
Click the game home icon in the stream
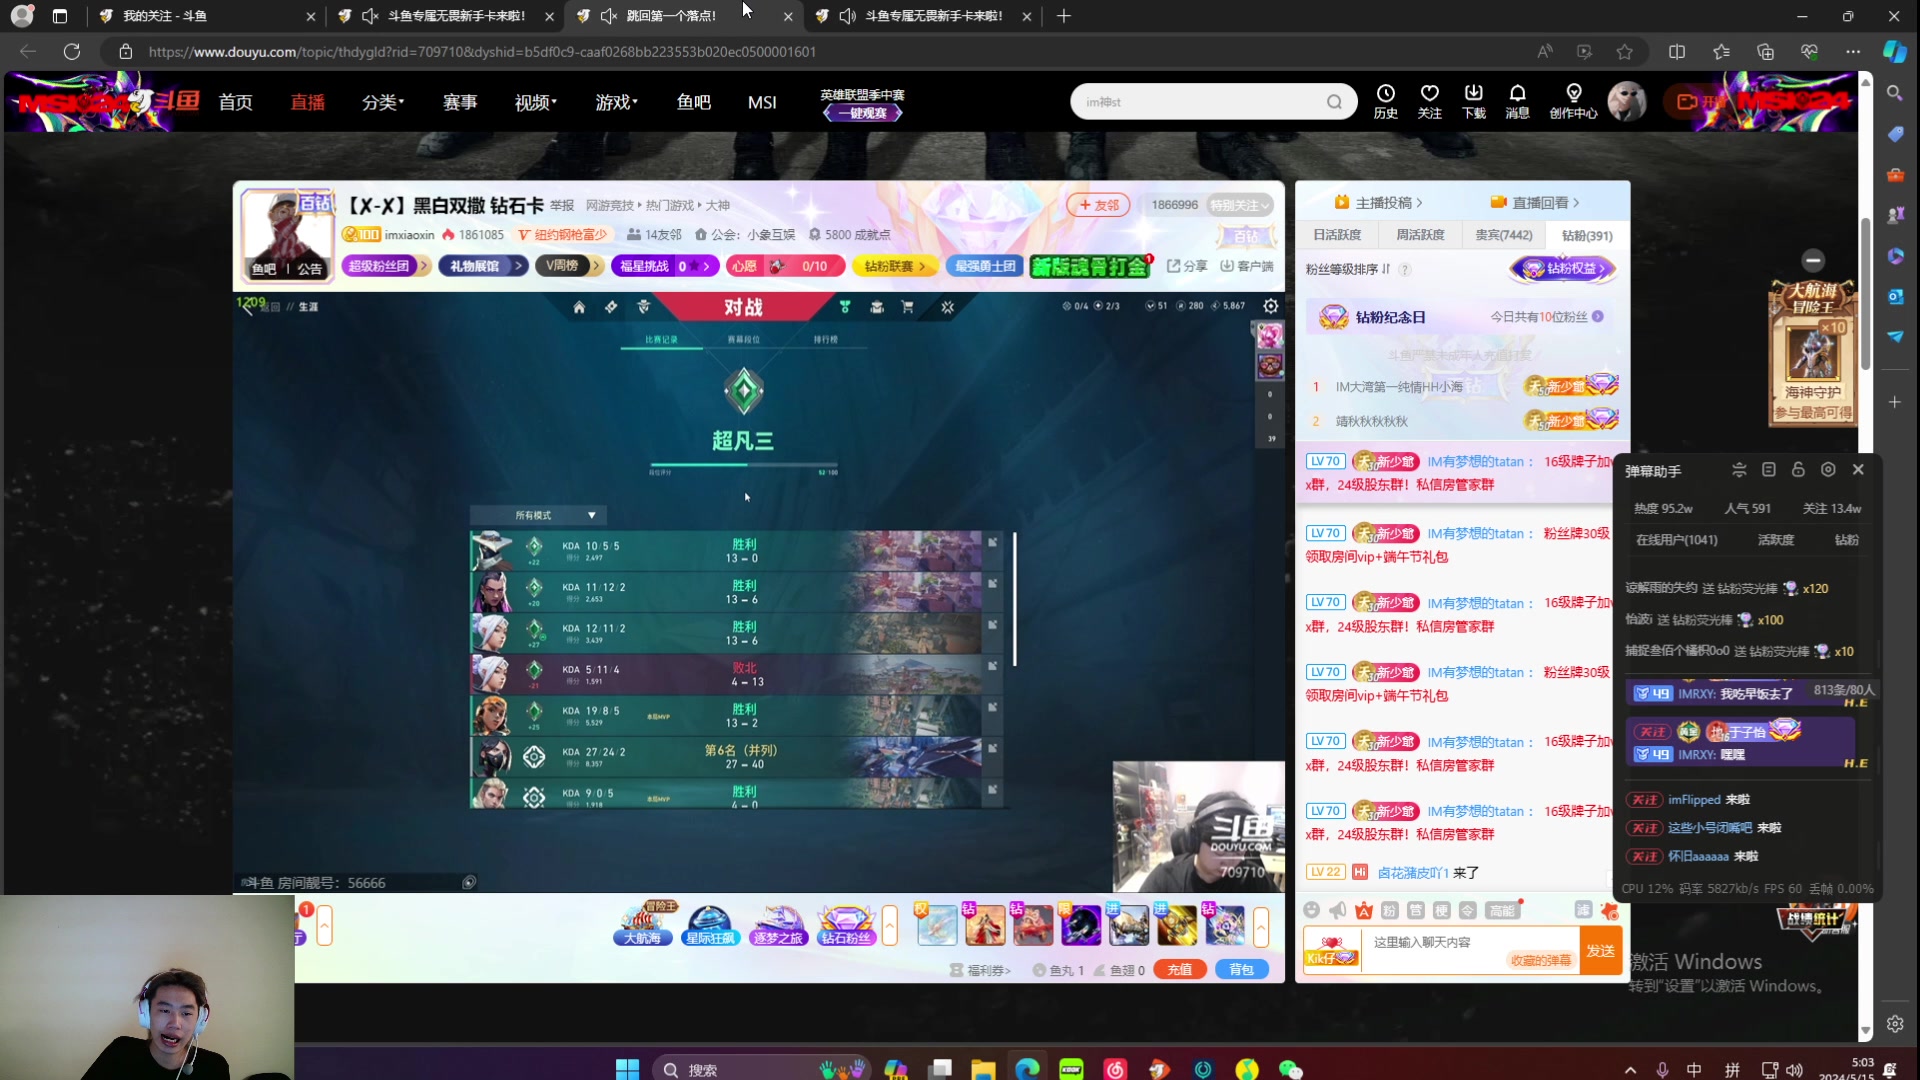click(x=579, y=307)
